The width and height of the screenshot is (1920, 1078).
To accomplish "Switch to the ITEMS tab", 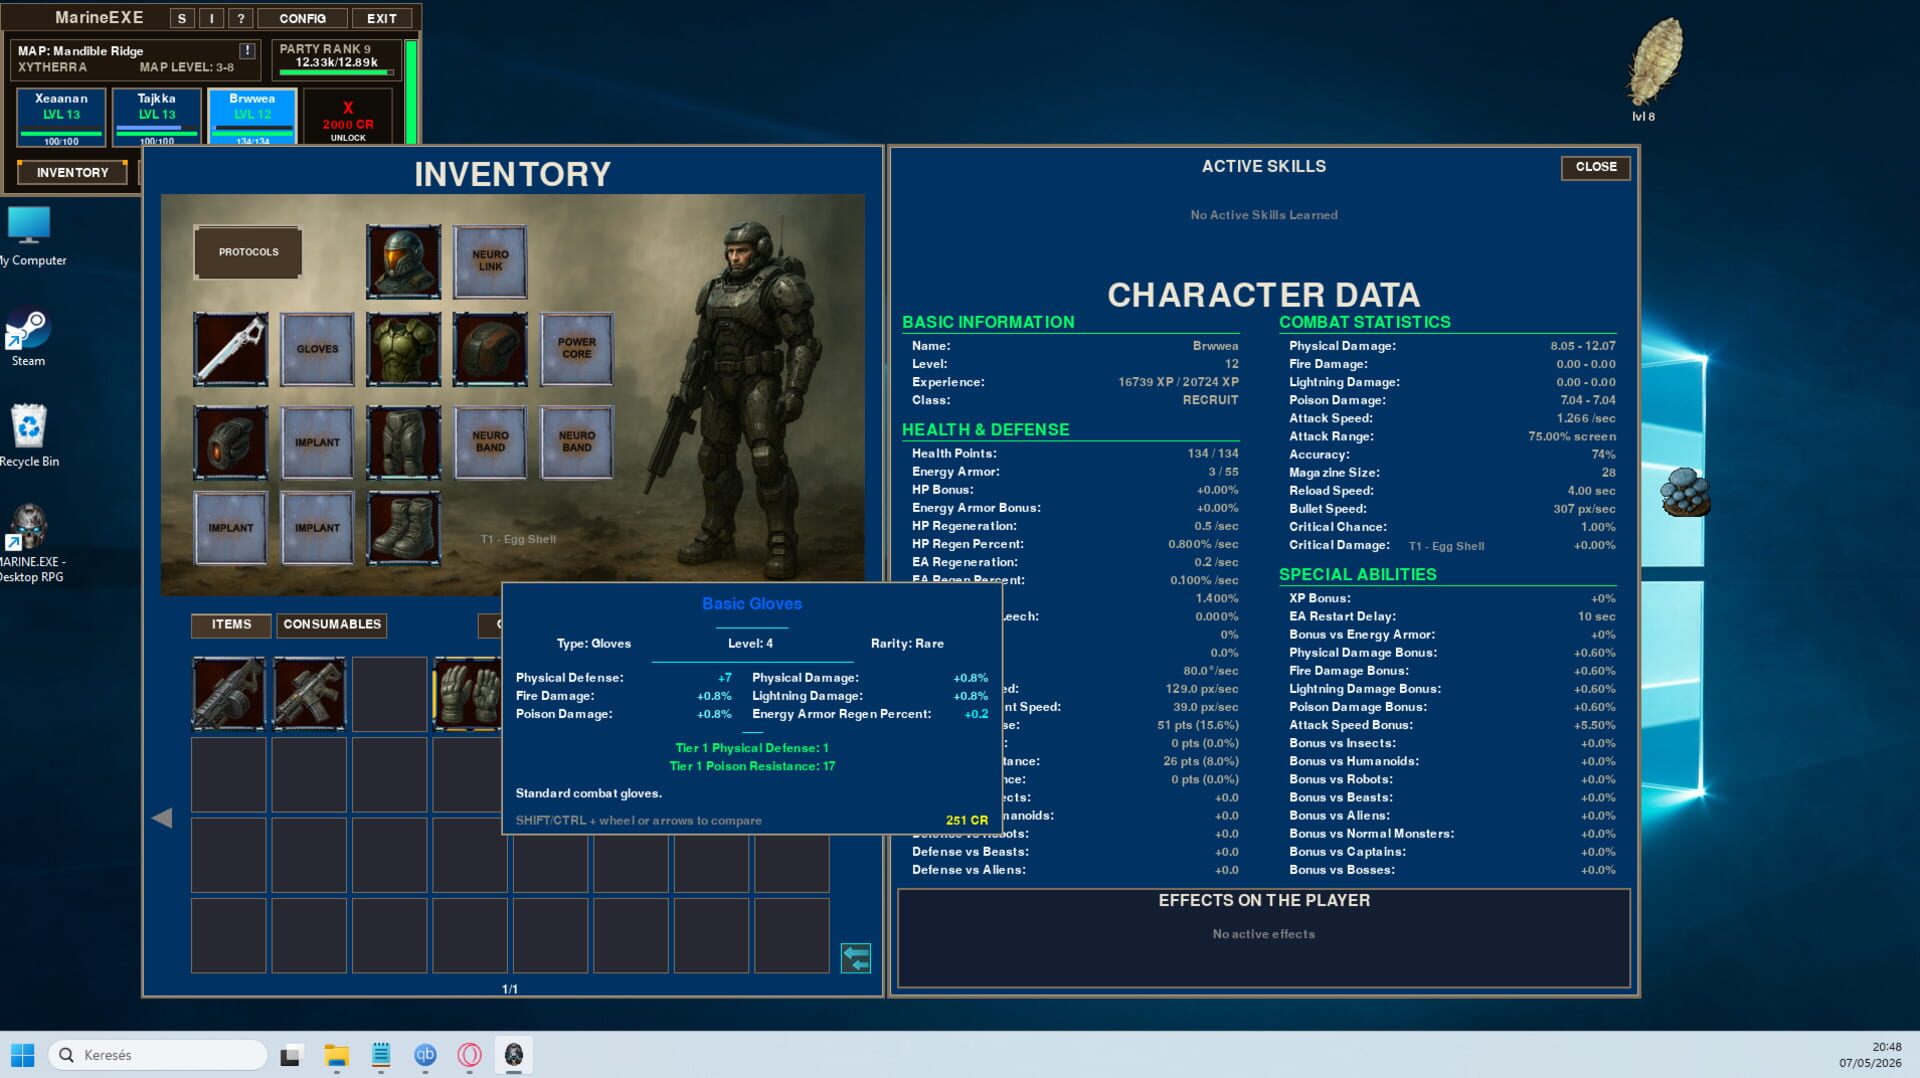I will 231,624.
